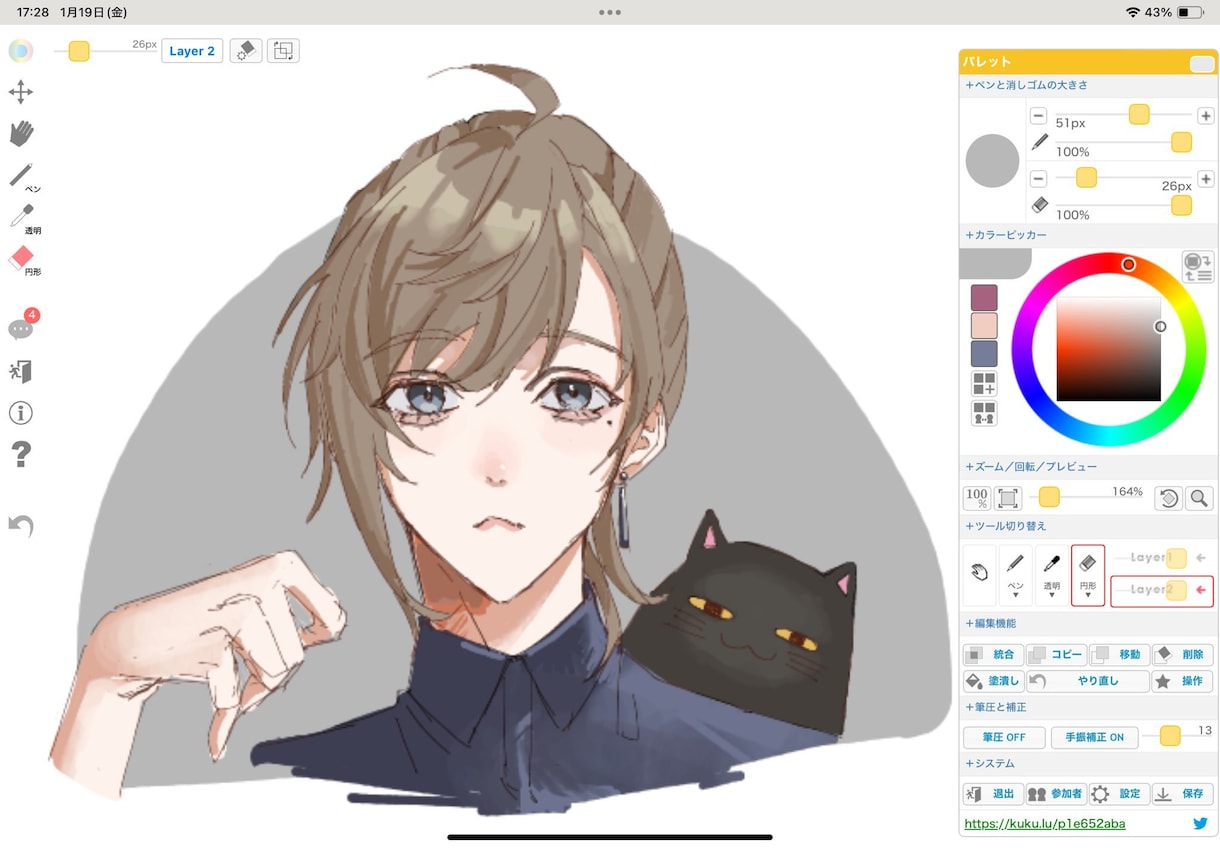Open the https://kuku.lu/p1e652aba link

(x=1045, y=824)
